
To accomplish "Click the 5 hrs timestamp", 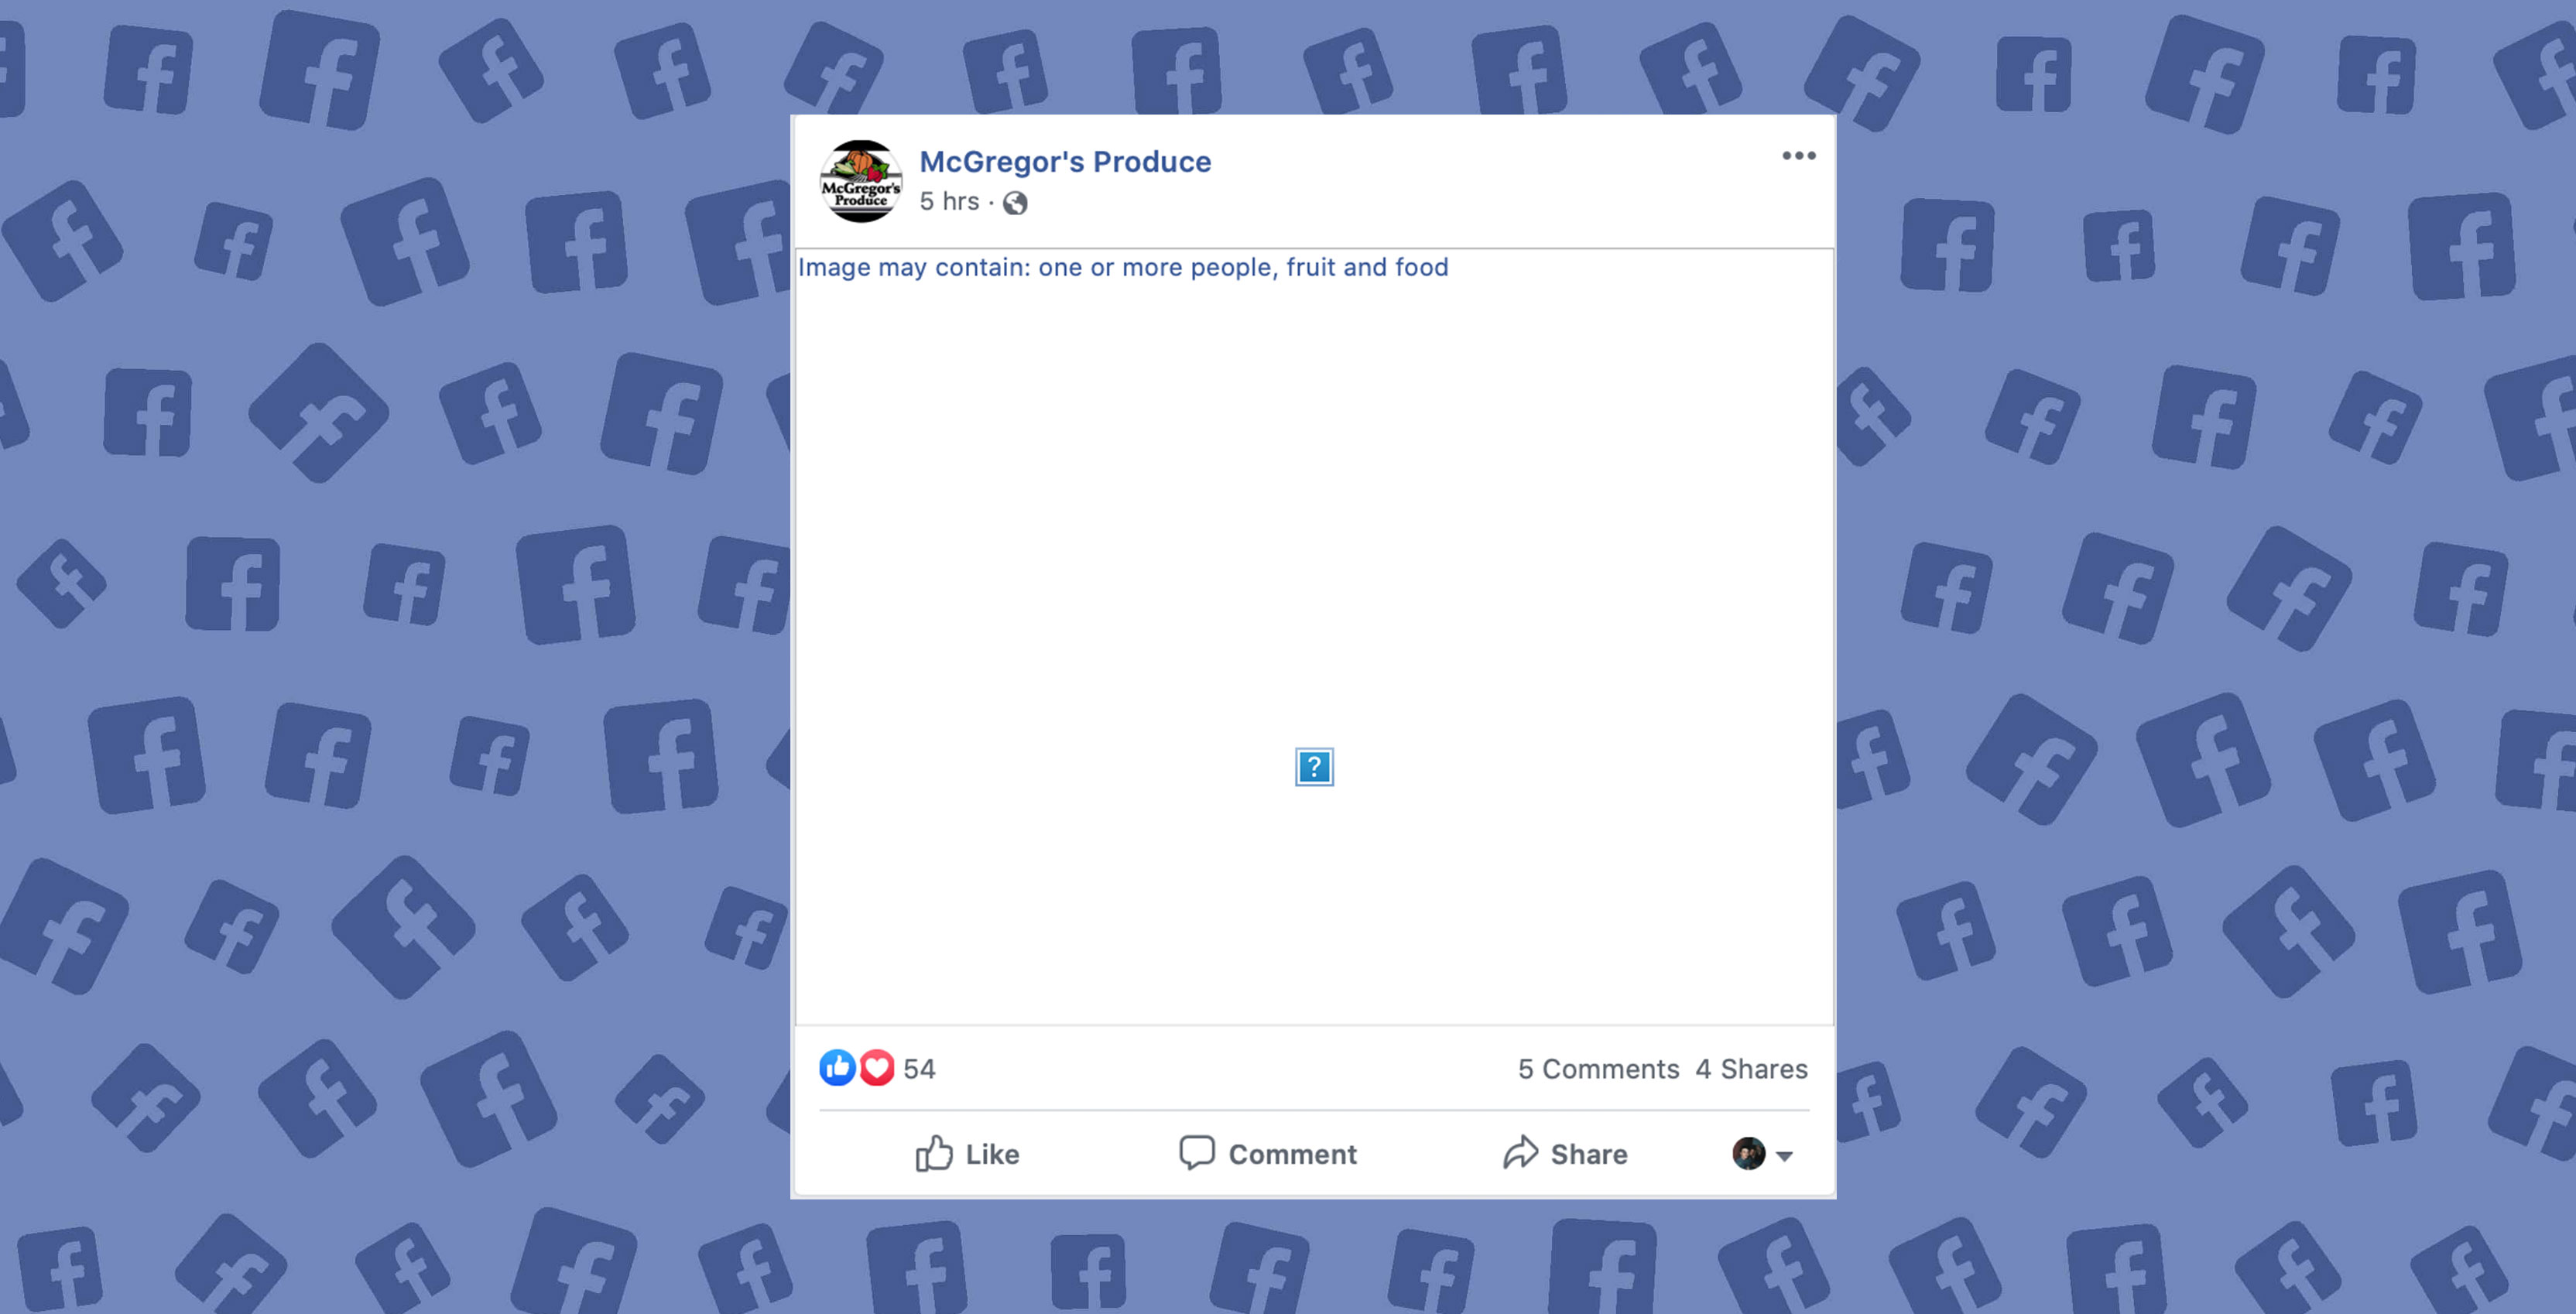I will 949,202.
